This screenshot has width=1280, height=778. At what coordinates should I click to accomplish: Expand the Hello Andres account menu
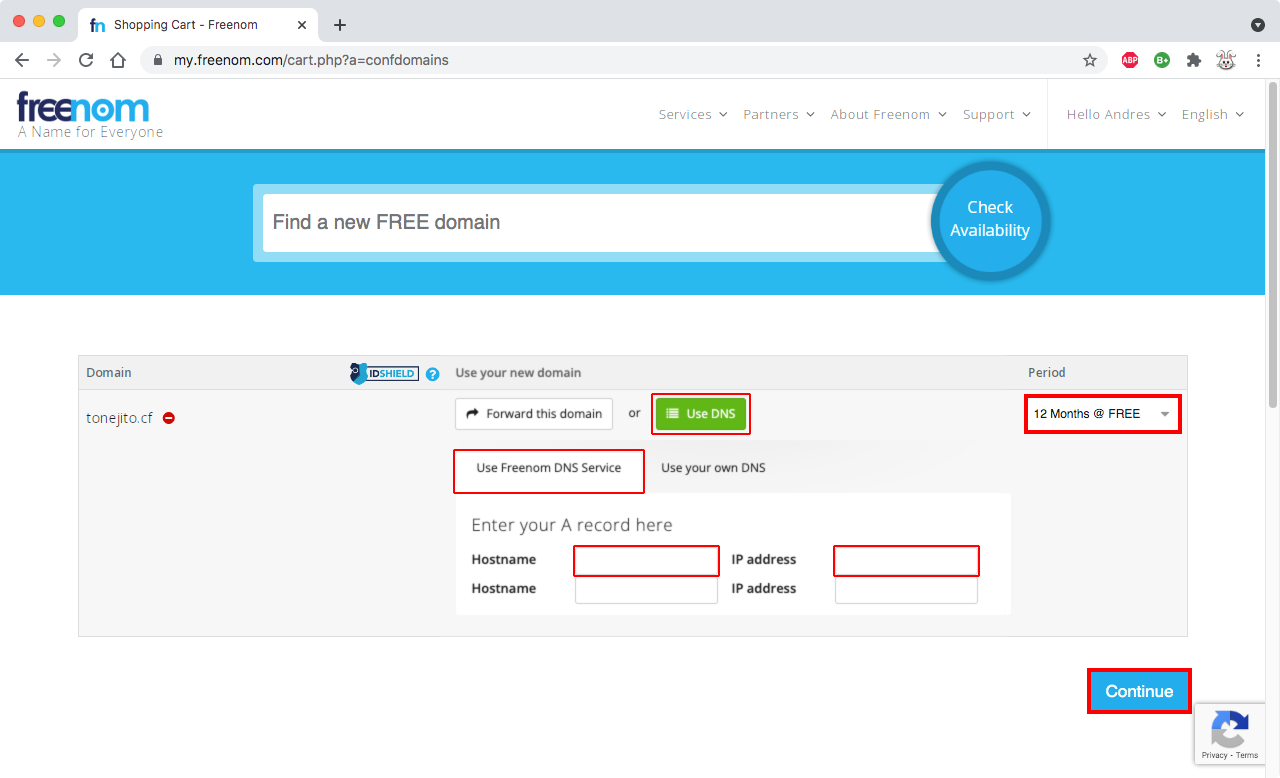tap(1116, 114)
